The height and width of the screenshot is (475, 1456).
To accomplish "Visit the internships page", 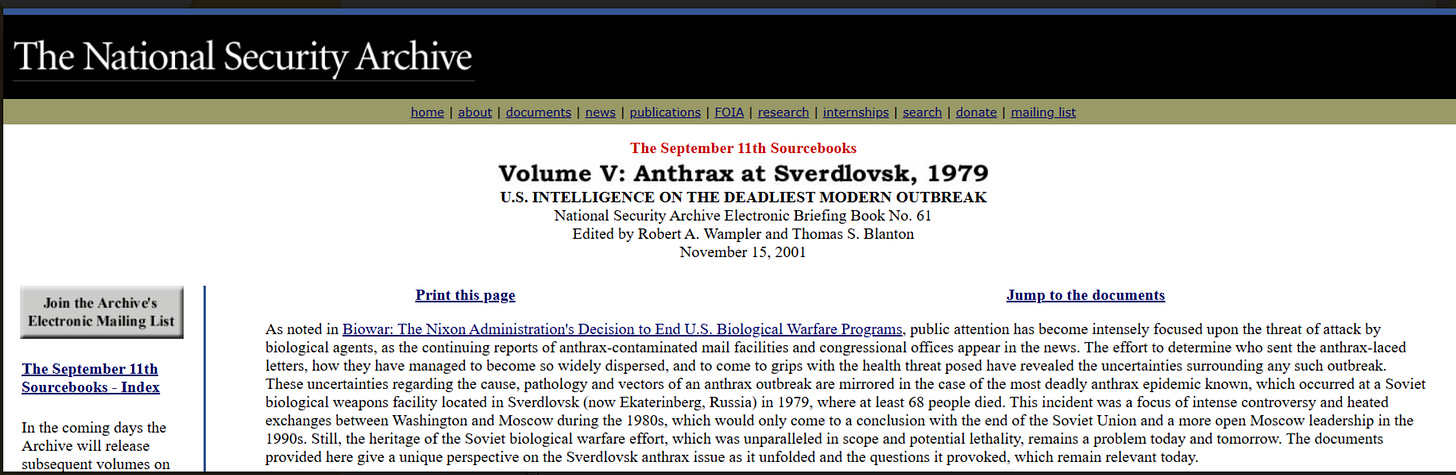I will tap(856, 112).
